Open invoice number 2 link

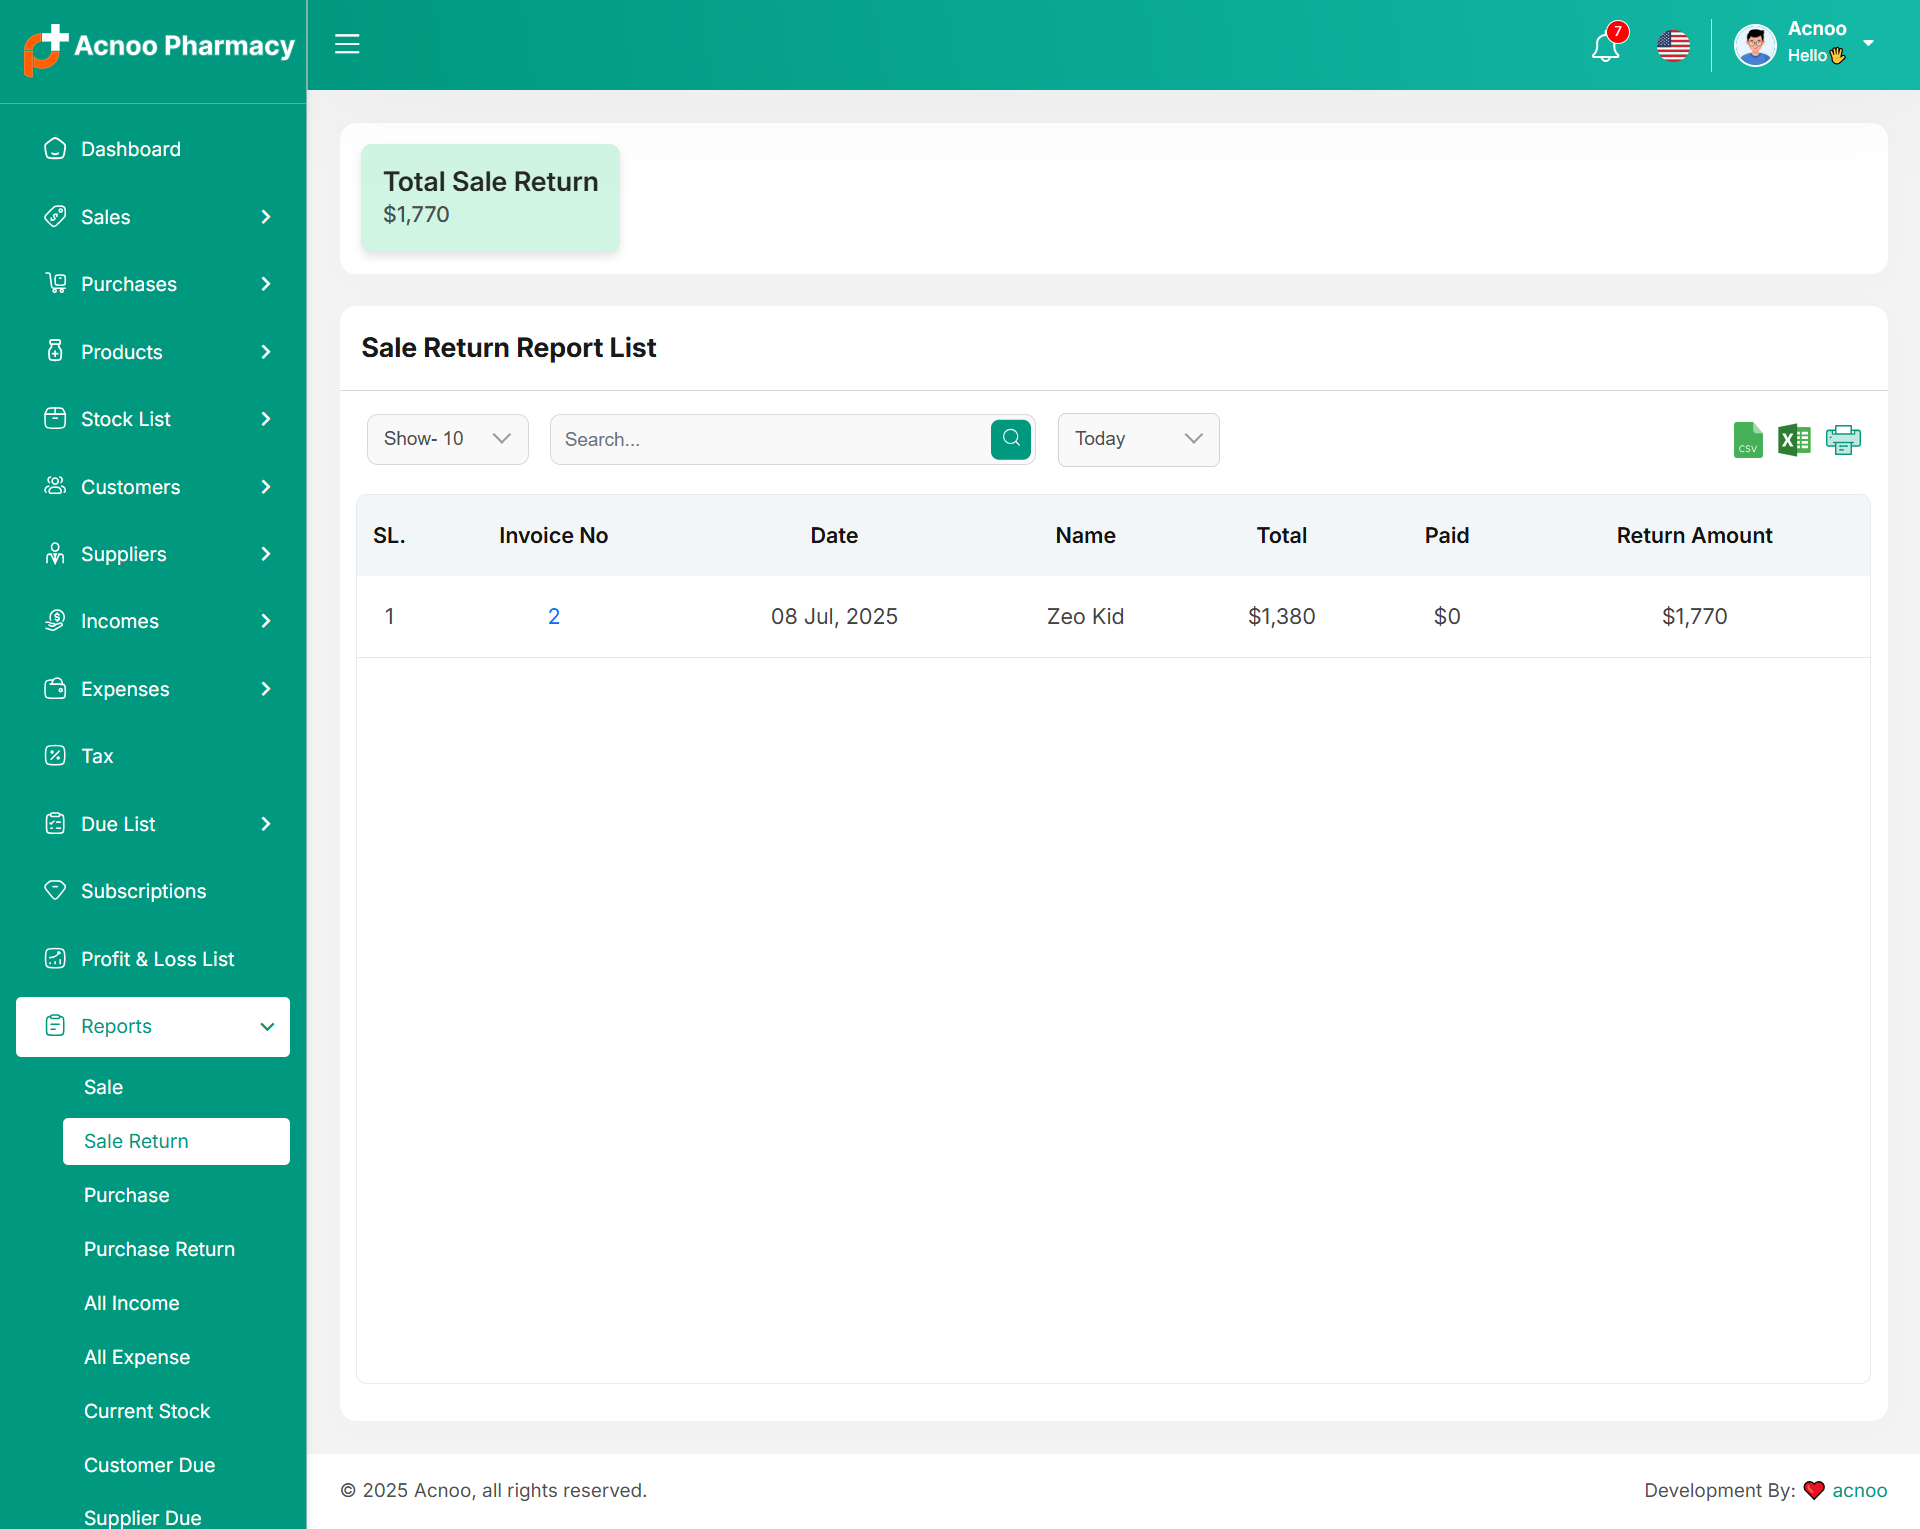tap(554, 617)
